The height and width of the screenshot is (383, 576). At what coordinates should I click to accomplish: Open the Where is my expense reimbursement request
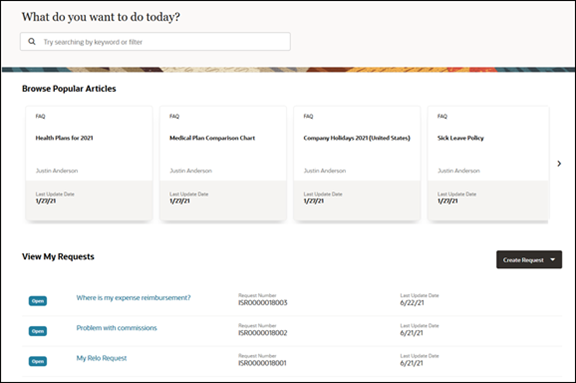(133, 298)
